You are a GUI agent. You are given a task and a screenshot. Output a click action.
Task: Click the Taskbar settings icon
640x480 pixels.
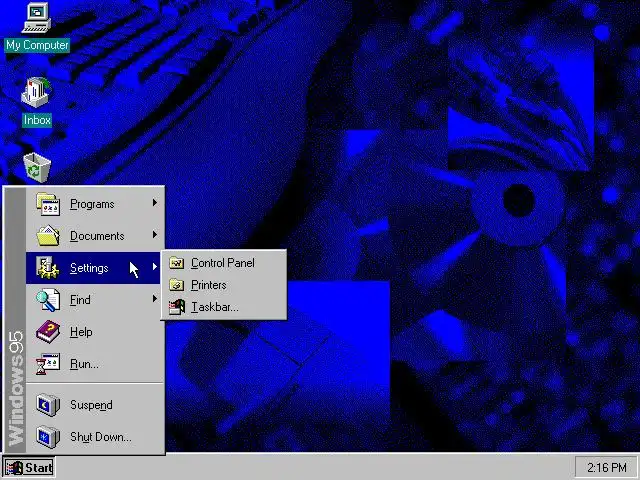[x=177, y=307]
